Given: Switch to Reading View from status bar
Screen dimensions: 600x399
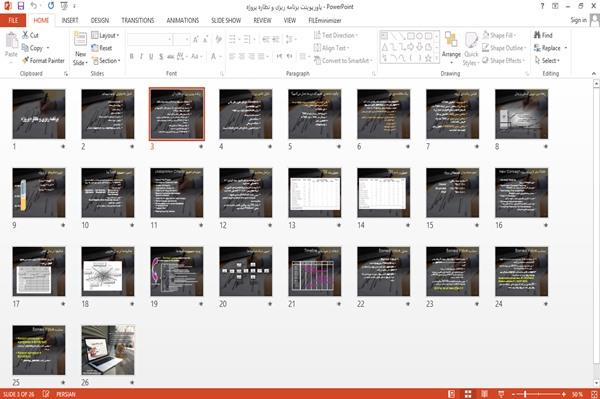Looking at the screenshot, I should [x=484, y=394].
